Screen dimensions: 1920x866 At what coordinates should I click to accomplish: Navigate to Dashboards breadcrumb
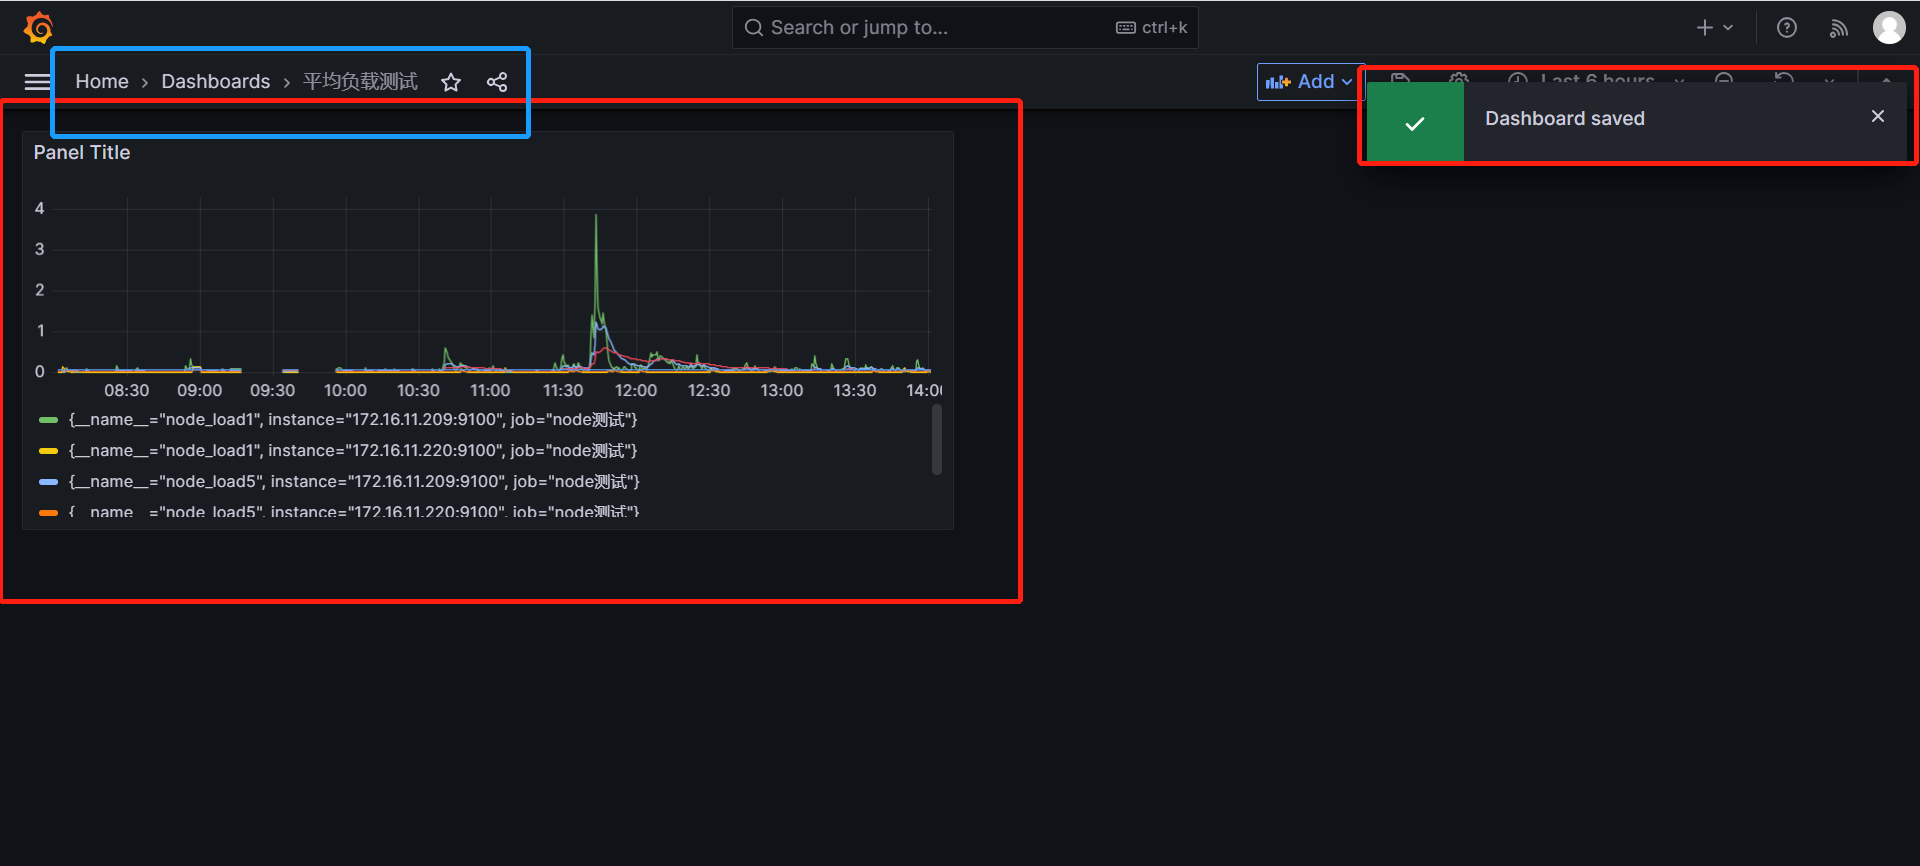click(215, 82)
